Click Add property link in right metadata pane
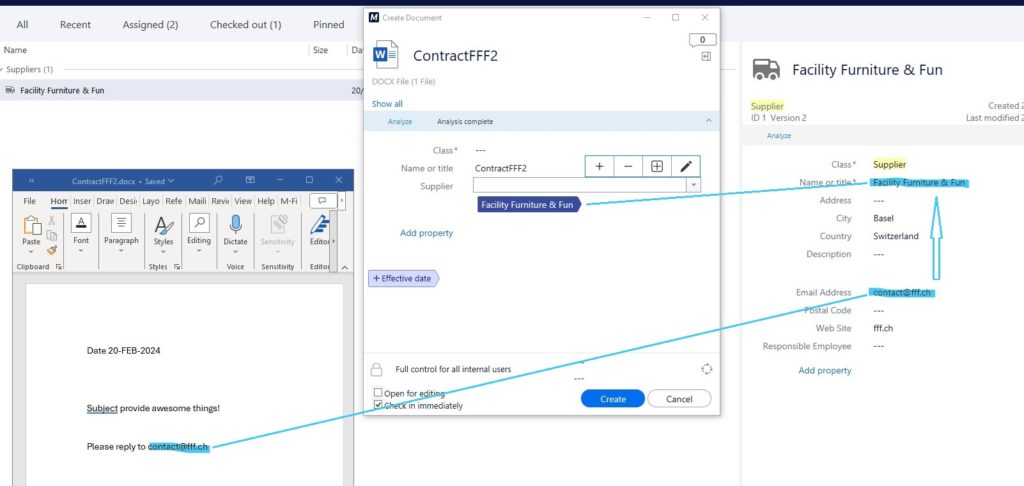The image size is (1024, 486). click(x=825, y=370)
